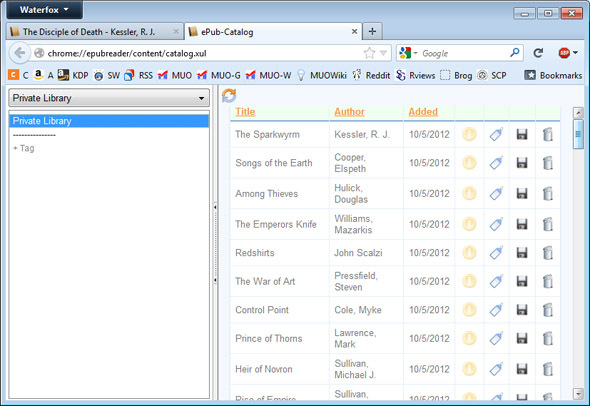The image size is (590, 406).
Task: Expand the Google search engine selector
Action: (408, 53)
